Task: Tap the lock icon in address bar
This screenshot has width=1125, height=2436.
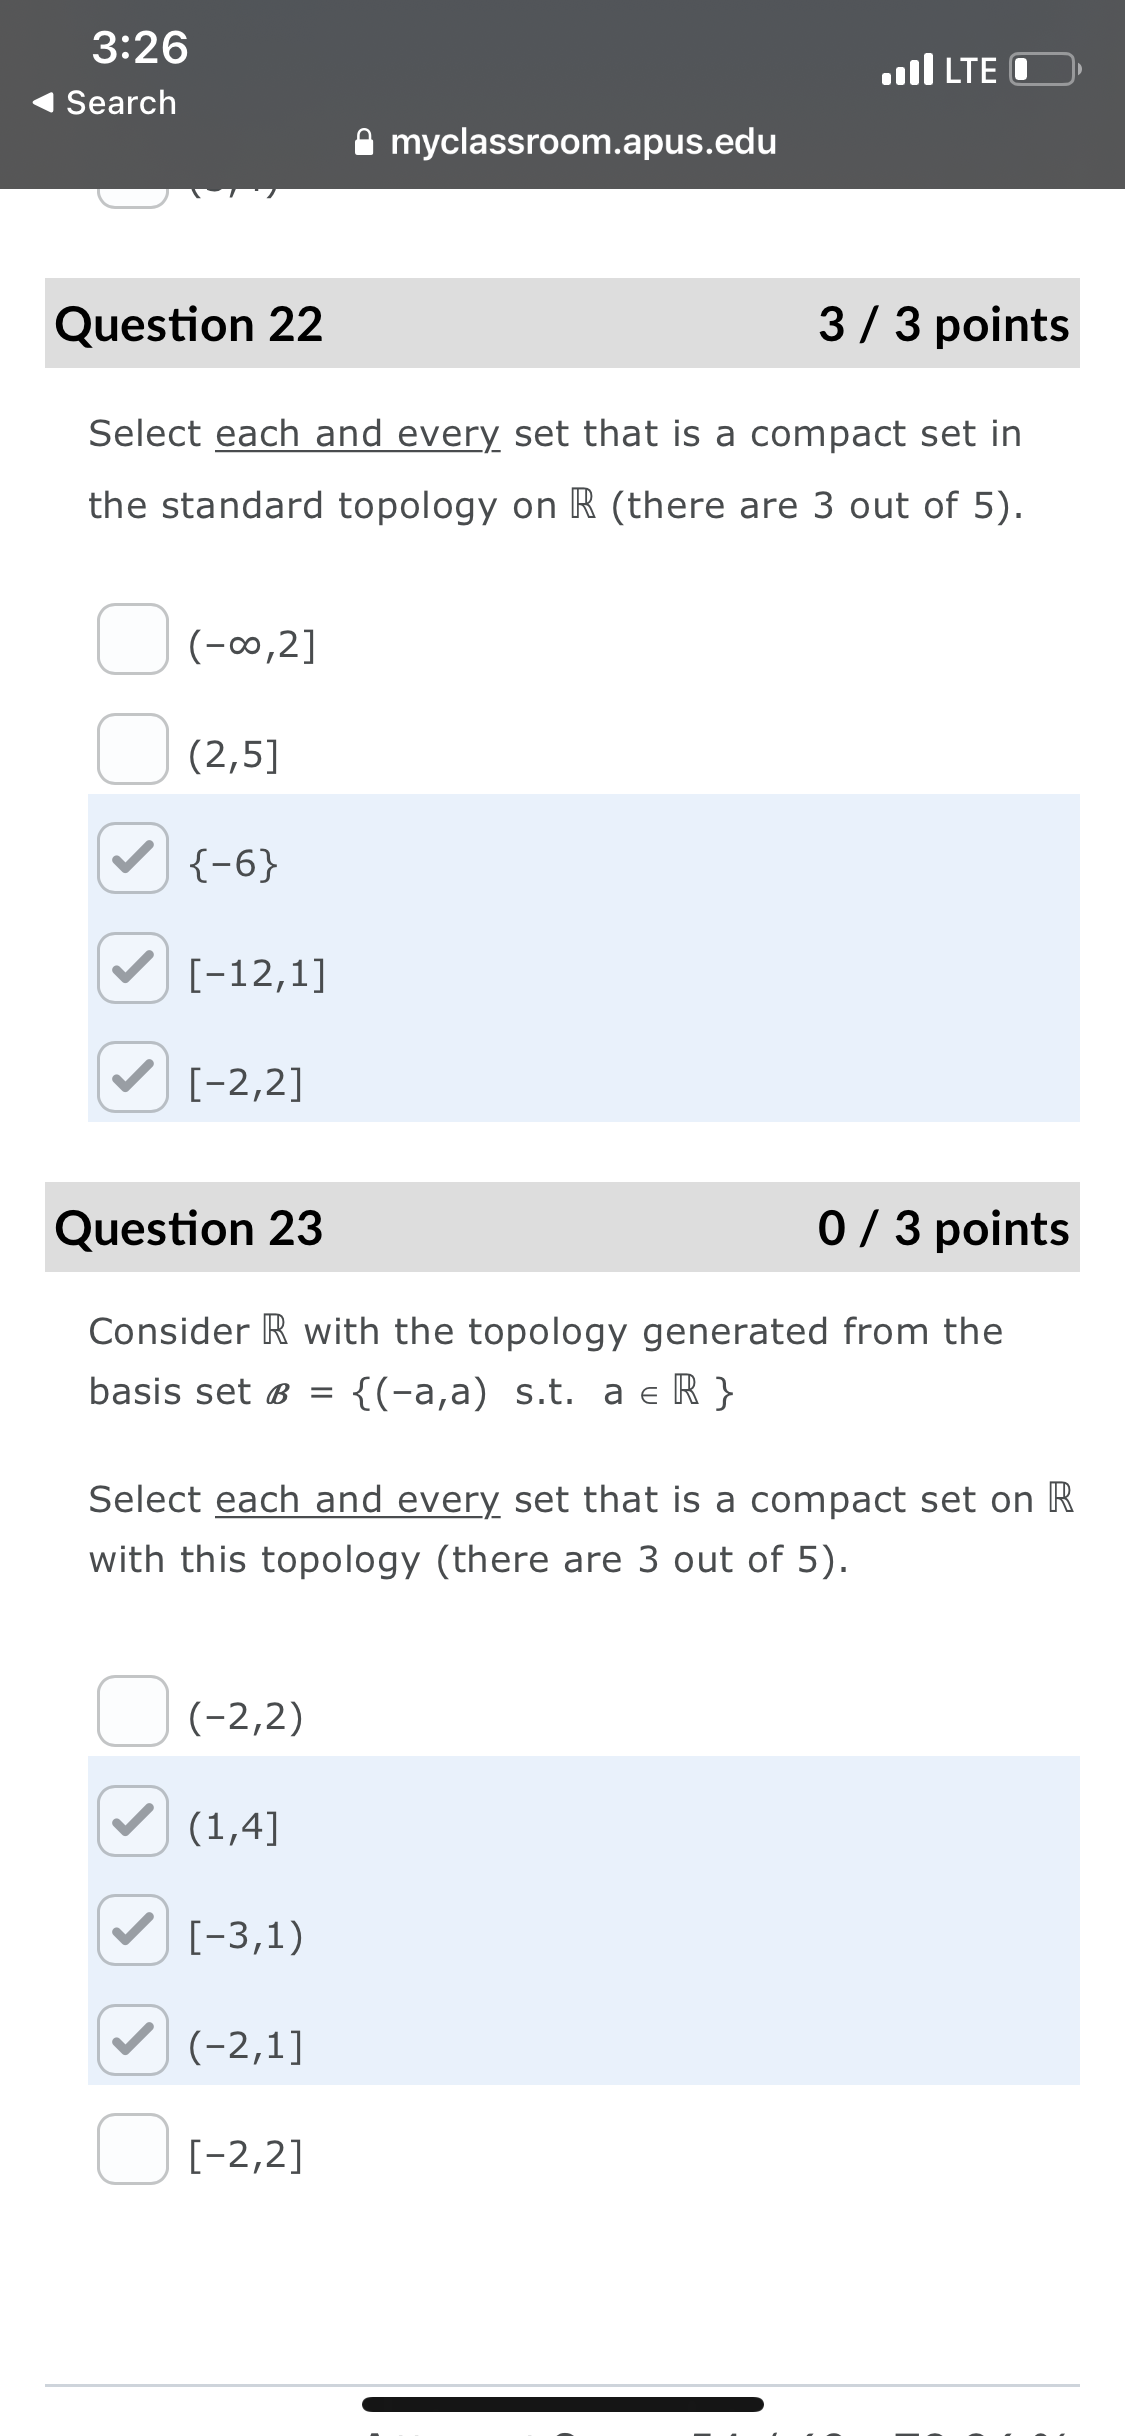Action: 366,142
